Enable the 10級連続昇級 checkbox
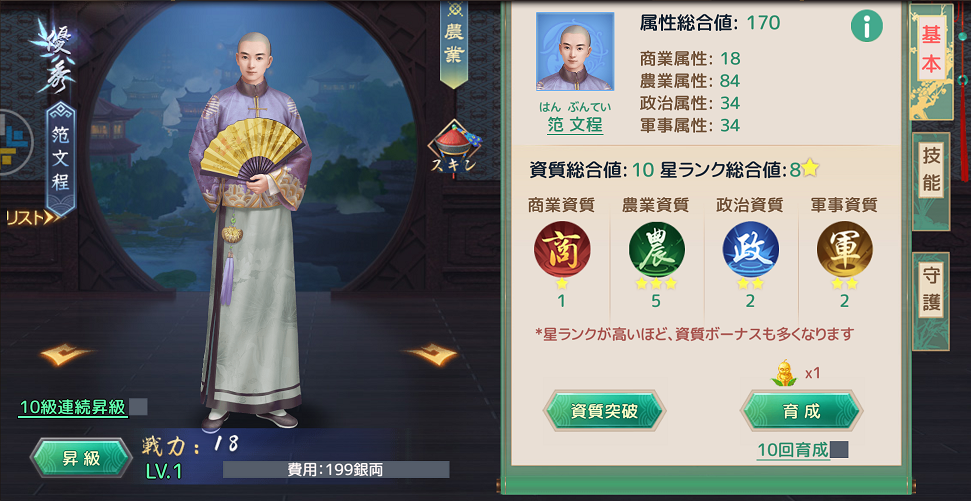The width and height of the screenshot is (971, 501). pyautogui.click(x=139, y=407)
